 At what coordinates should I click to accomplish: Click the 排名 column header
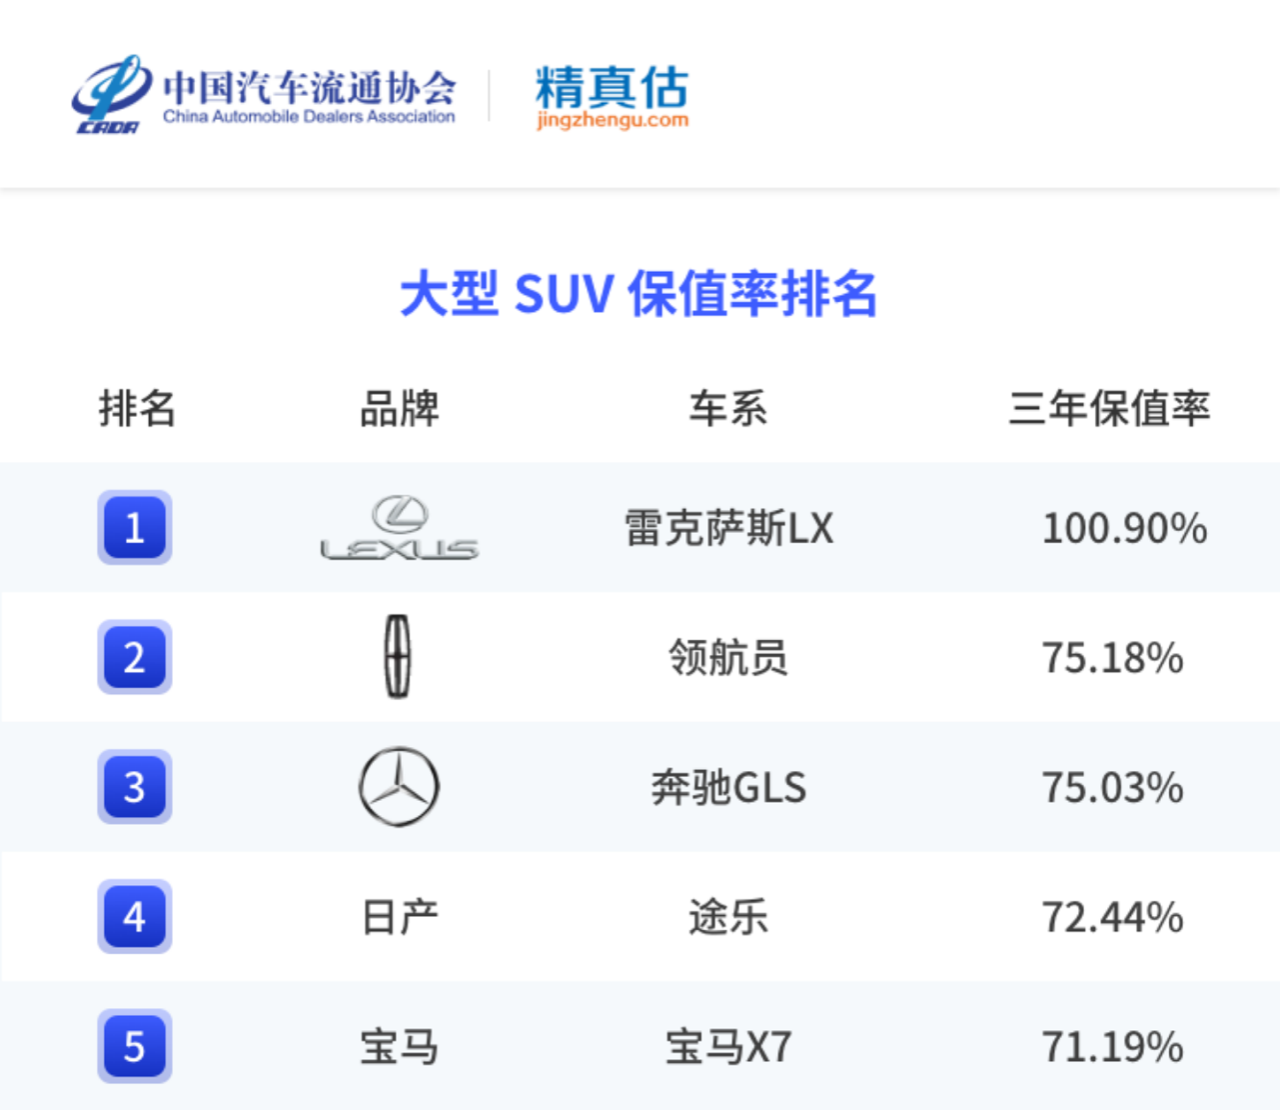tap(137, 408)
